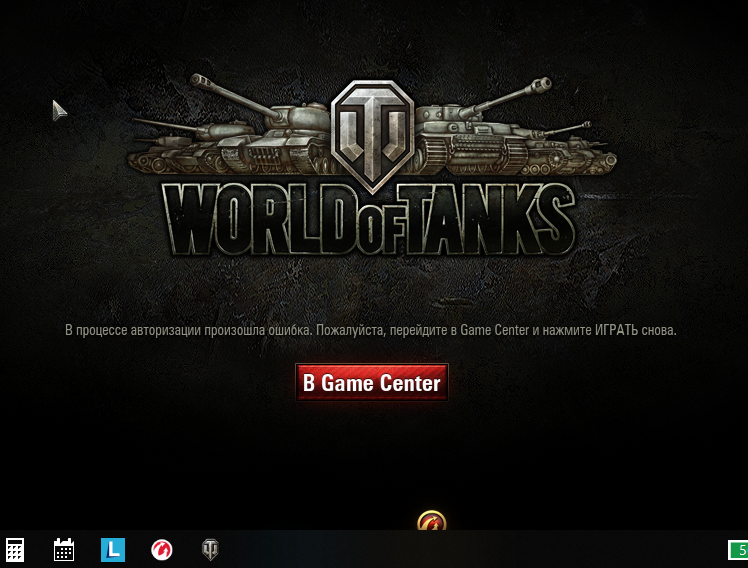The height and width of the screenshot is (568, 748).
Task: Launch the blue L app icon
Action: 113,550
